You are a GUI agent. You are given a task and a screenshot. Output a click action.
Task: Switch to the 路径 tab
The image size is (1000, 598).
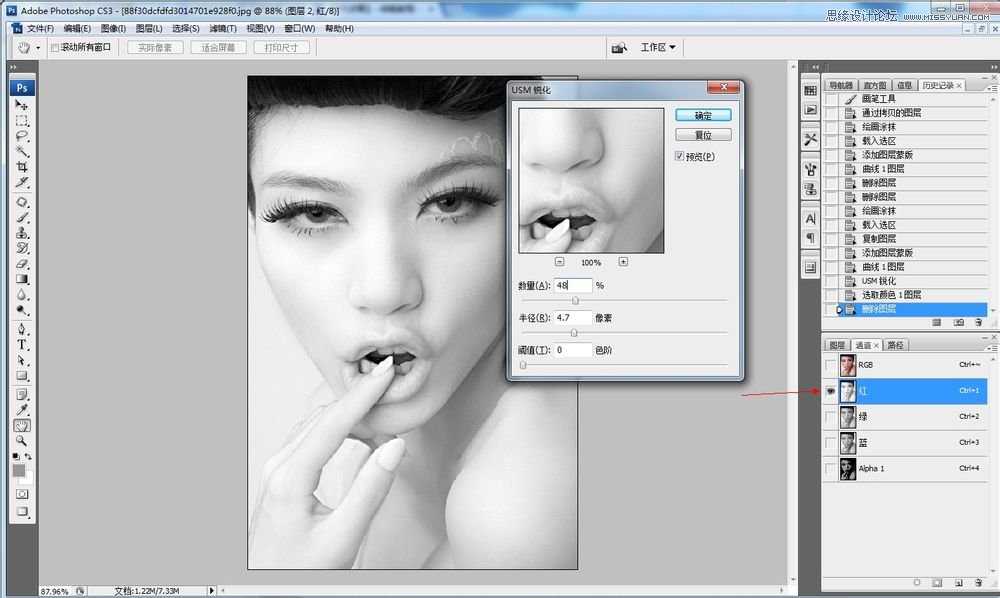(x=895, y=345)
